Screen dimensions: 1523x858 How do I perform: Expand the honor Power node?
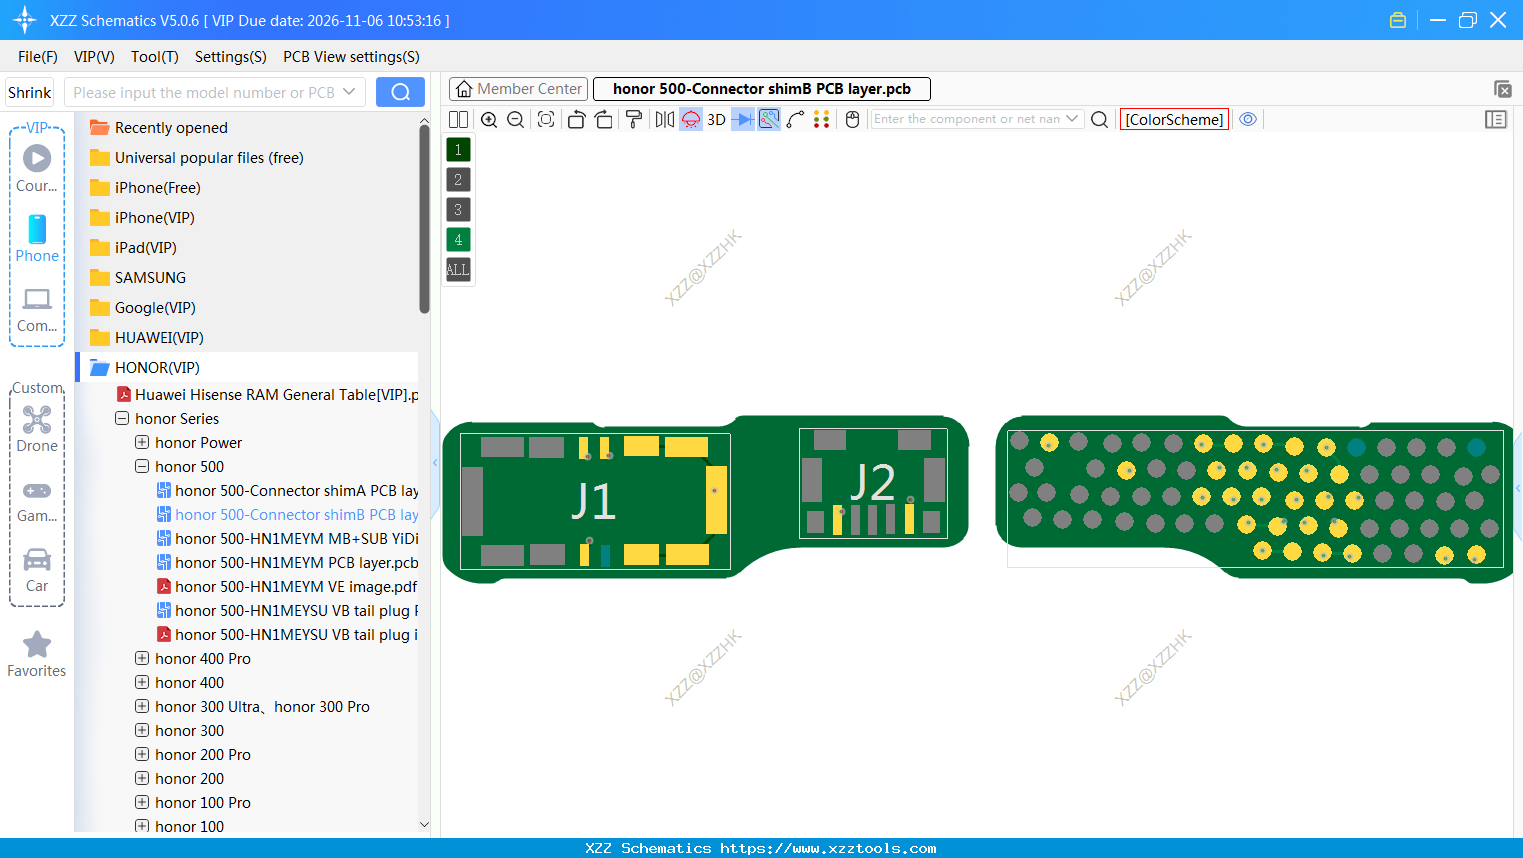(142, 443)
